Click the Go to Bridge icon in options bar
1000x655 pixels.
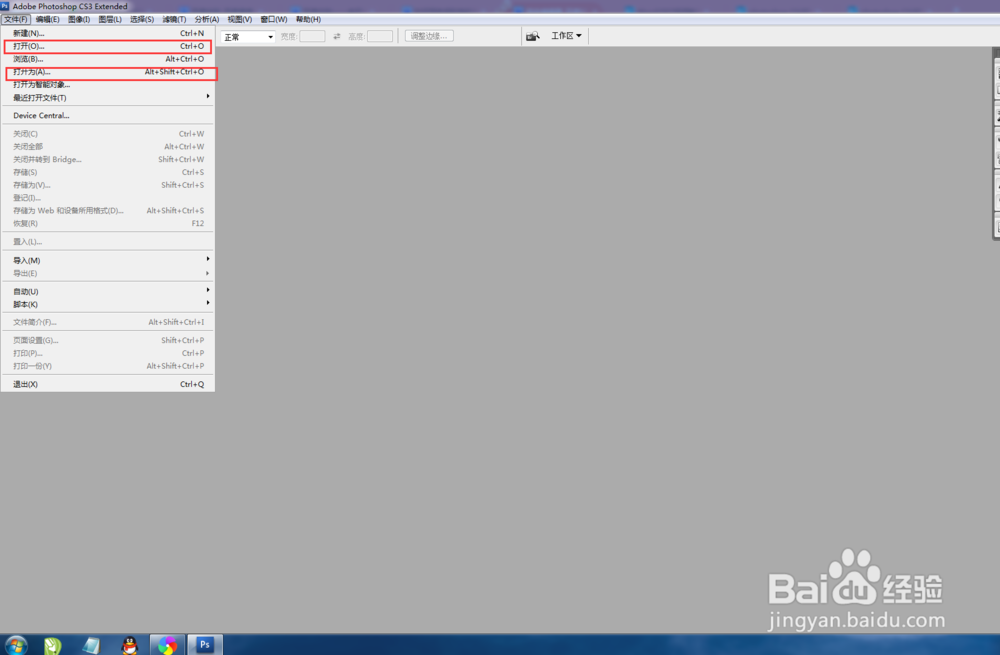[533, 36]
